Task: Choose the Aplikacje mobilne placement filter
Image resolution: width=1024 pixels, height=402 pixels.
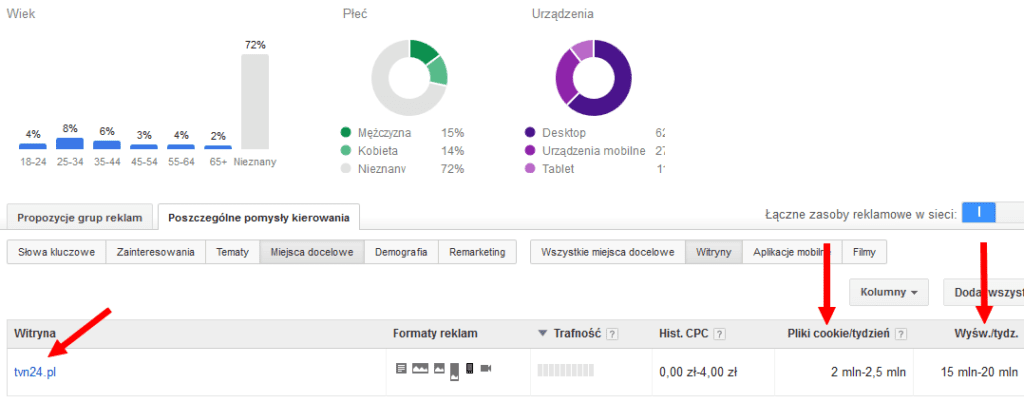Action: pos(792,252)
